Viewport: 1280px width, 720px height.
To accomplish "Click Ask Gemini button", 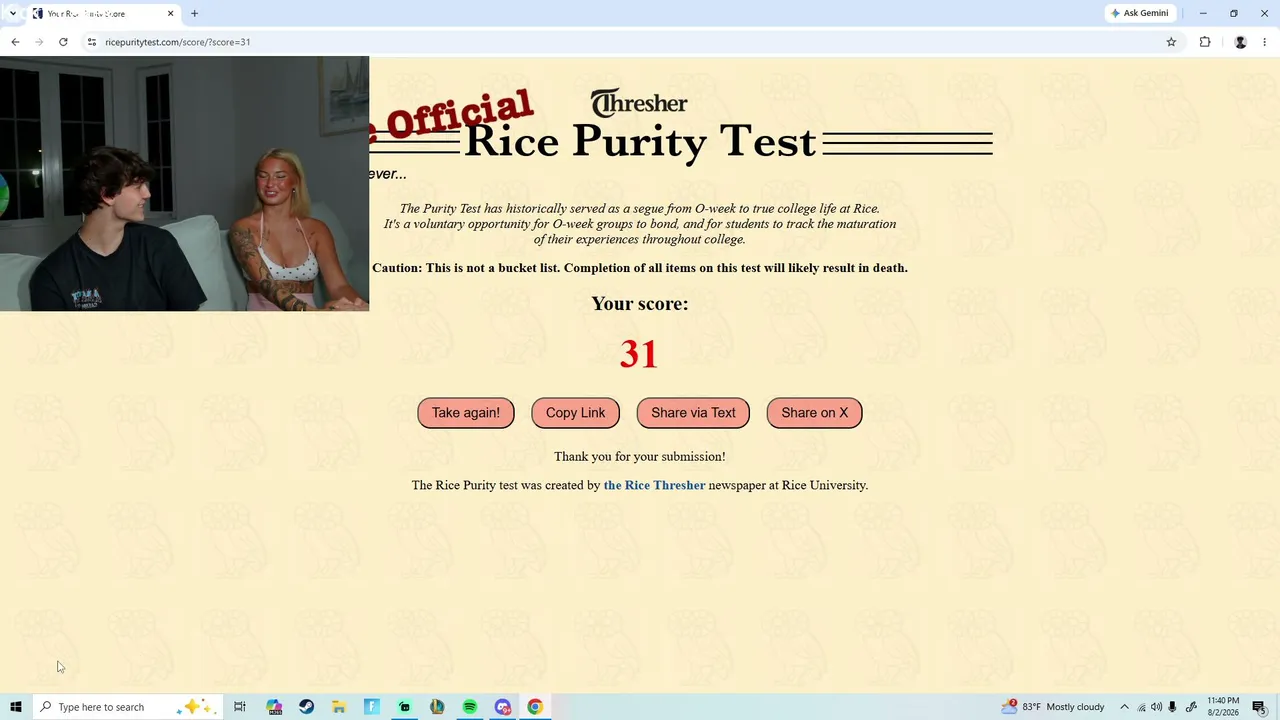I will coord(1140,13).
